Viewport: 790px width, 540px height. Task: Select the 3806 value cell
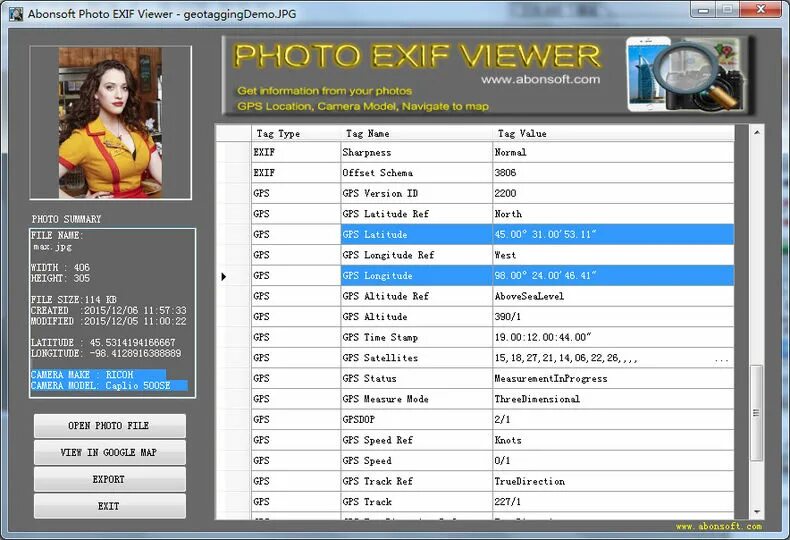pos(613,173)
